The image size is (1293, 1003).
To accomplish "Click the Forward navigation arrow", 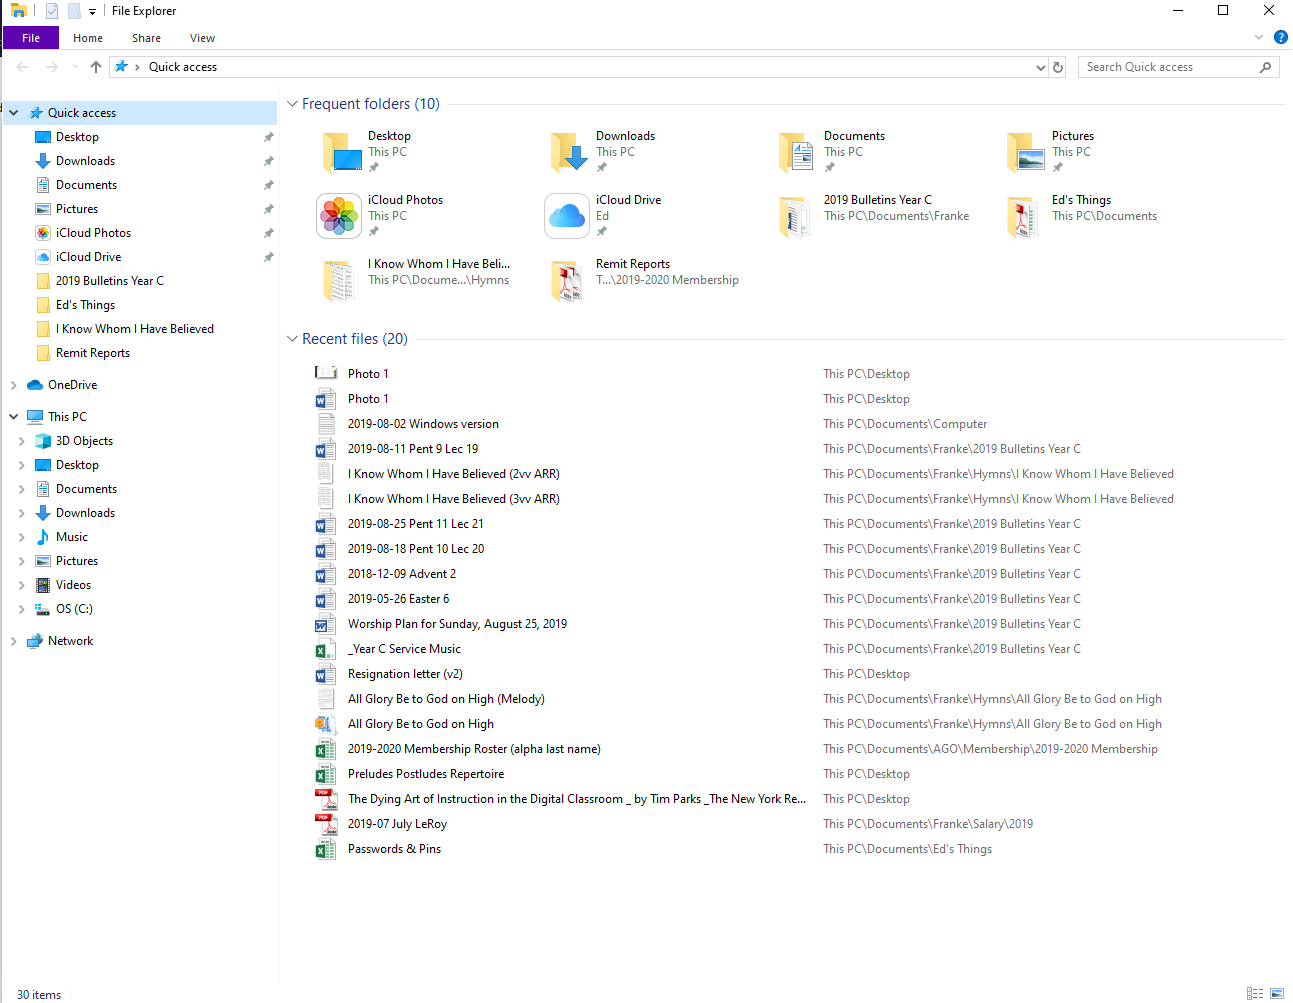I will tap(52, 67).
